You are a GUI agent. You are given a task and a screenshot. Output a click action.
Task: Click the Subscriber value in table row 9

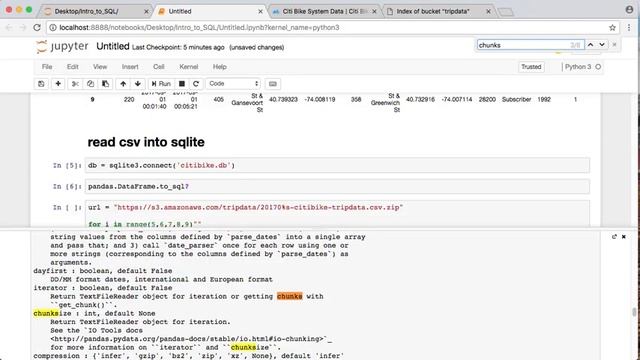[x=516, y=99]
